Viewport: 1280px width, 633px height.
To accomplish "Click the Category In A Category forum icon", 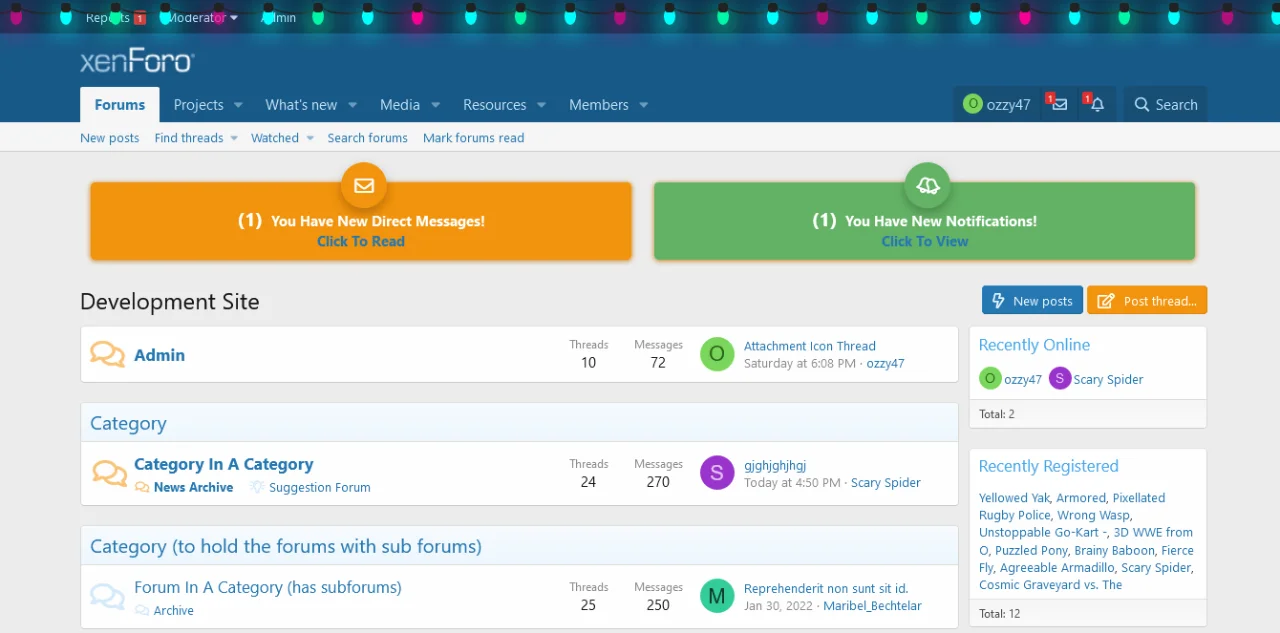I will (x=109, y=473).
